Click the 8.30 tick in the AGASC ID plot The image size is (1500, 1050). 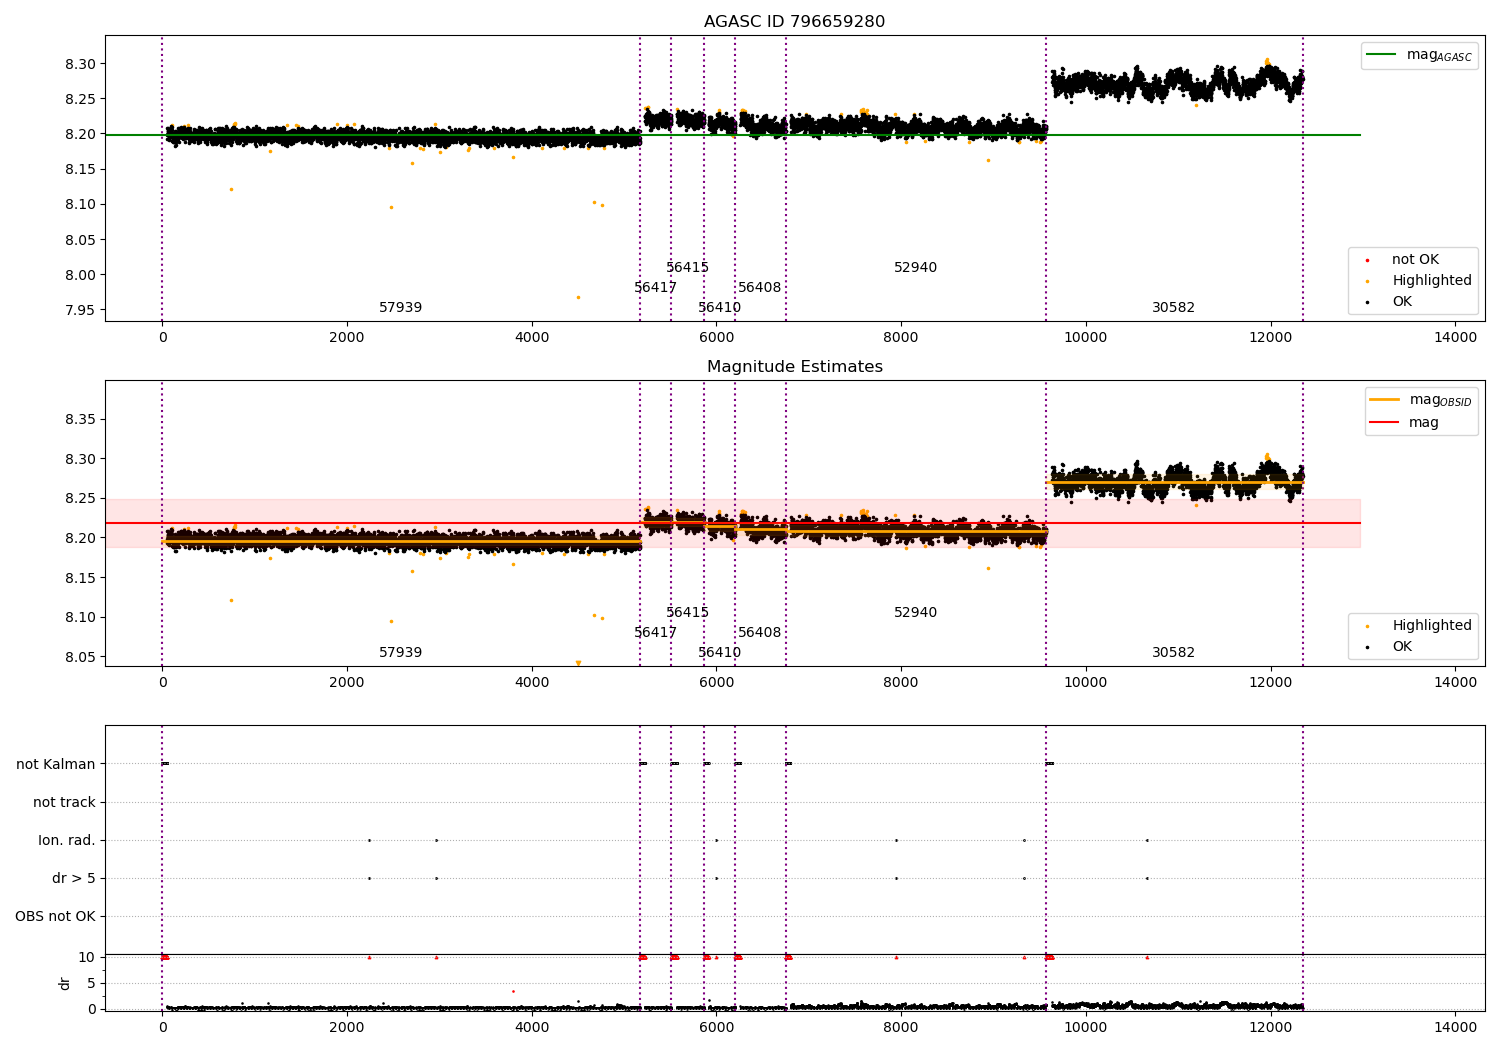pos(80,64)
